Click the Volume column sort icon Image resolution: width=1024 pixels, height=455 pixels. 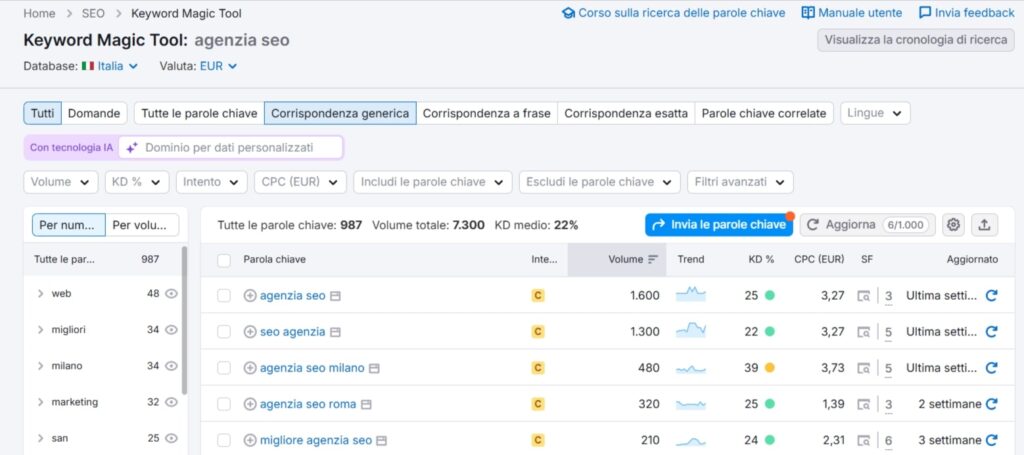coord(652,260)
